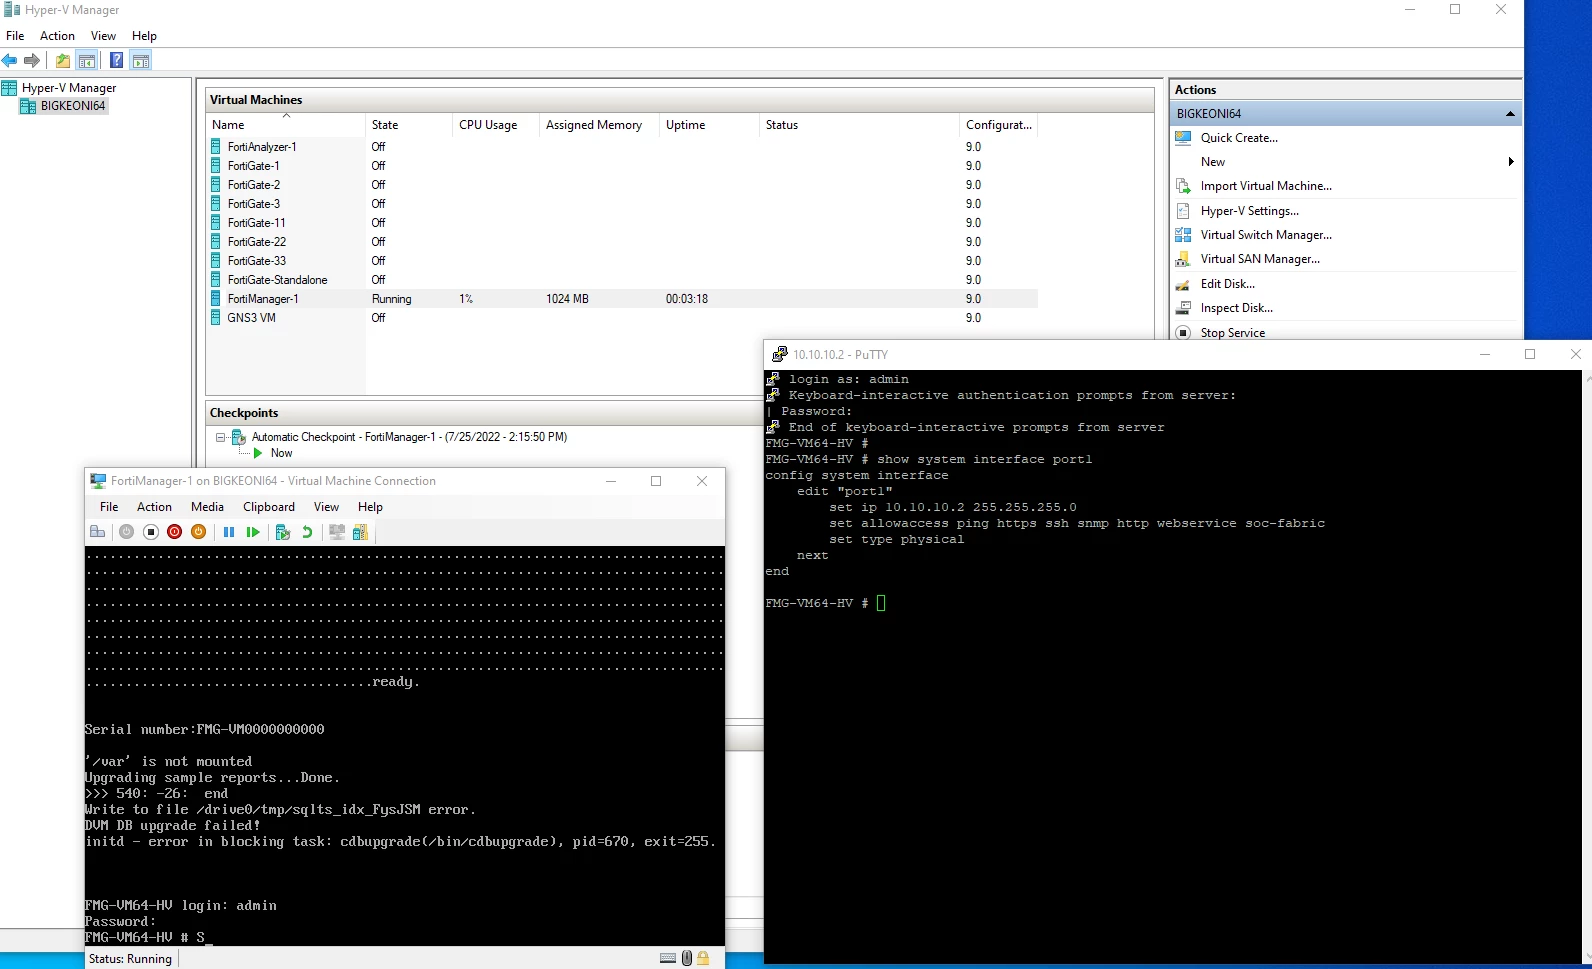
Task: Click the keyboard icon in VM Connection status bar
Action: pyautogui.click(x=668, y=958)
